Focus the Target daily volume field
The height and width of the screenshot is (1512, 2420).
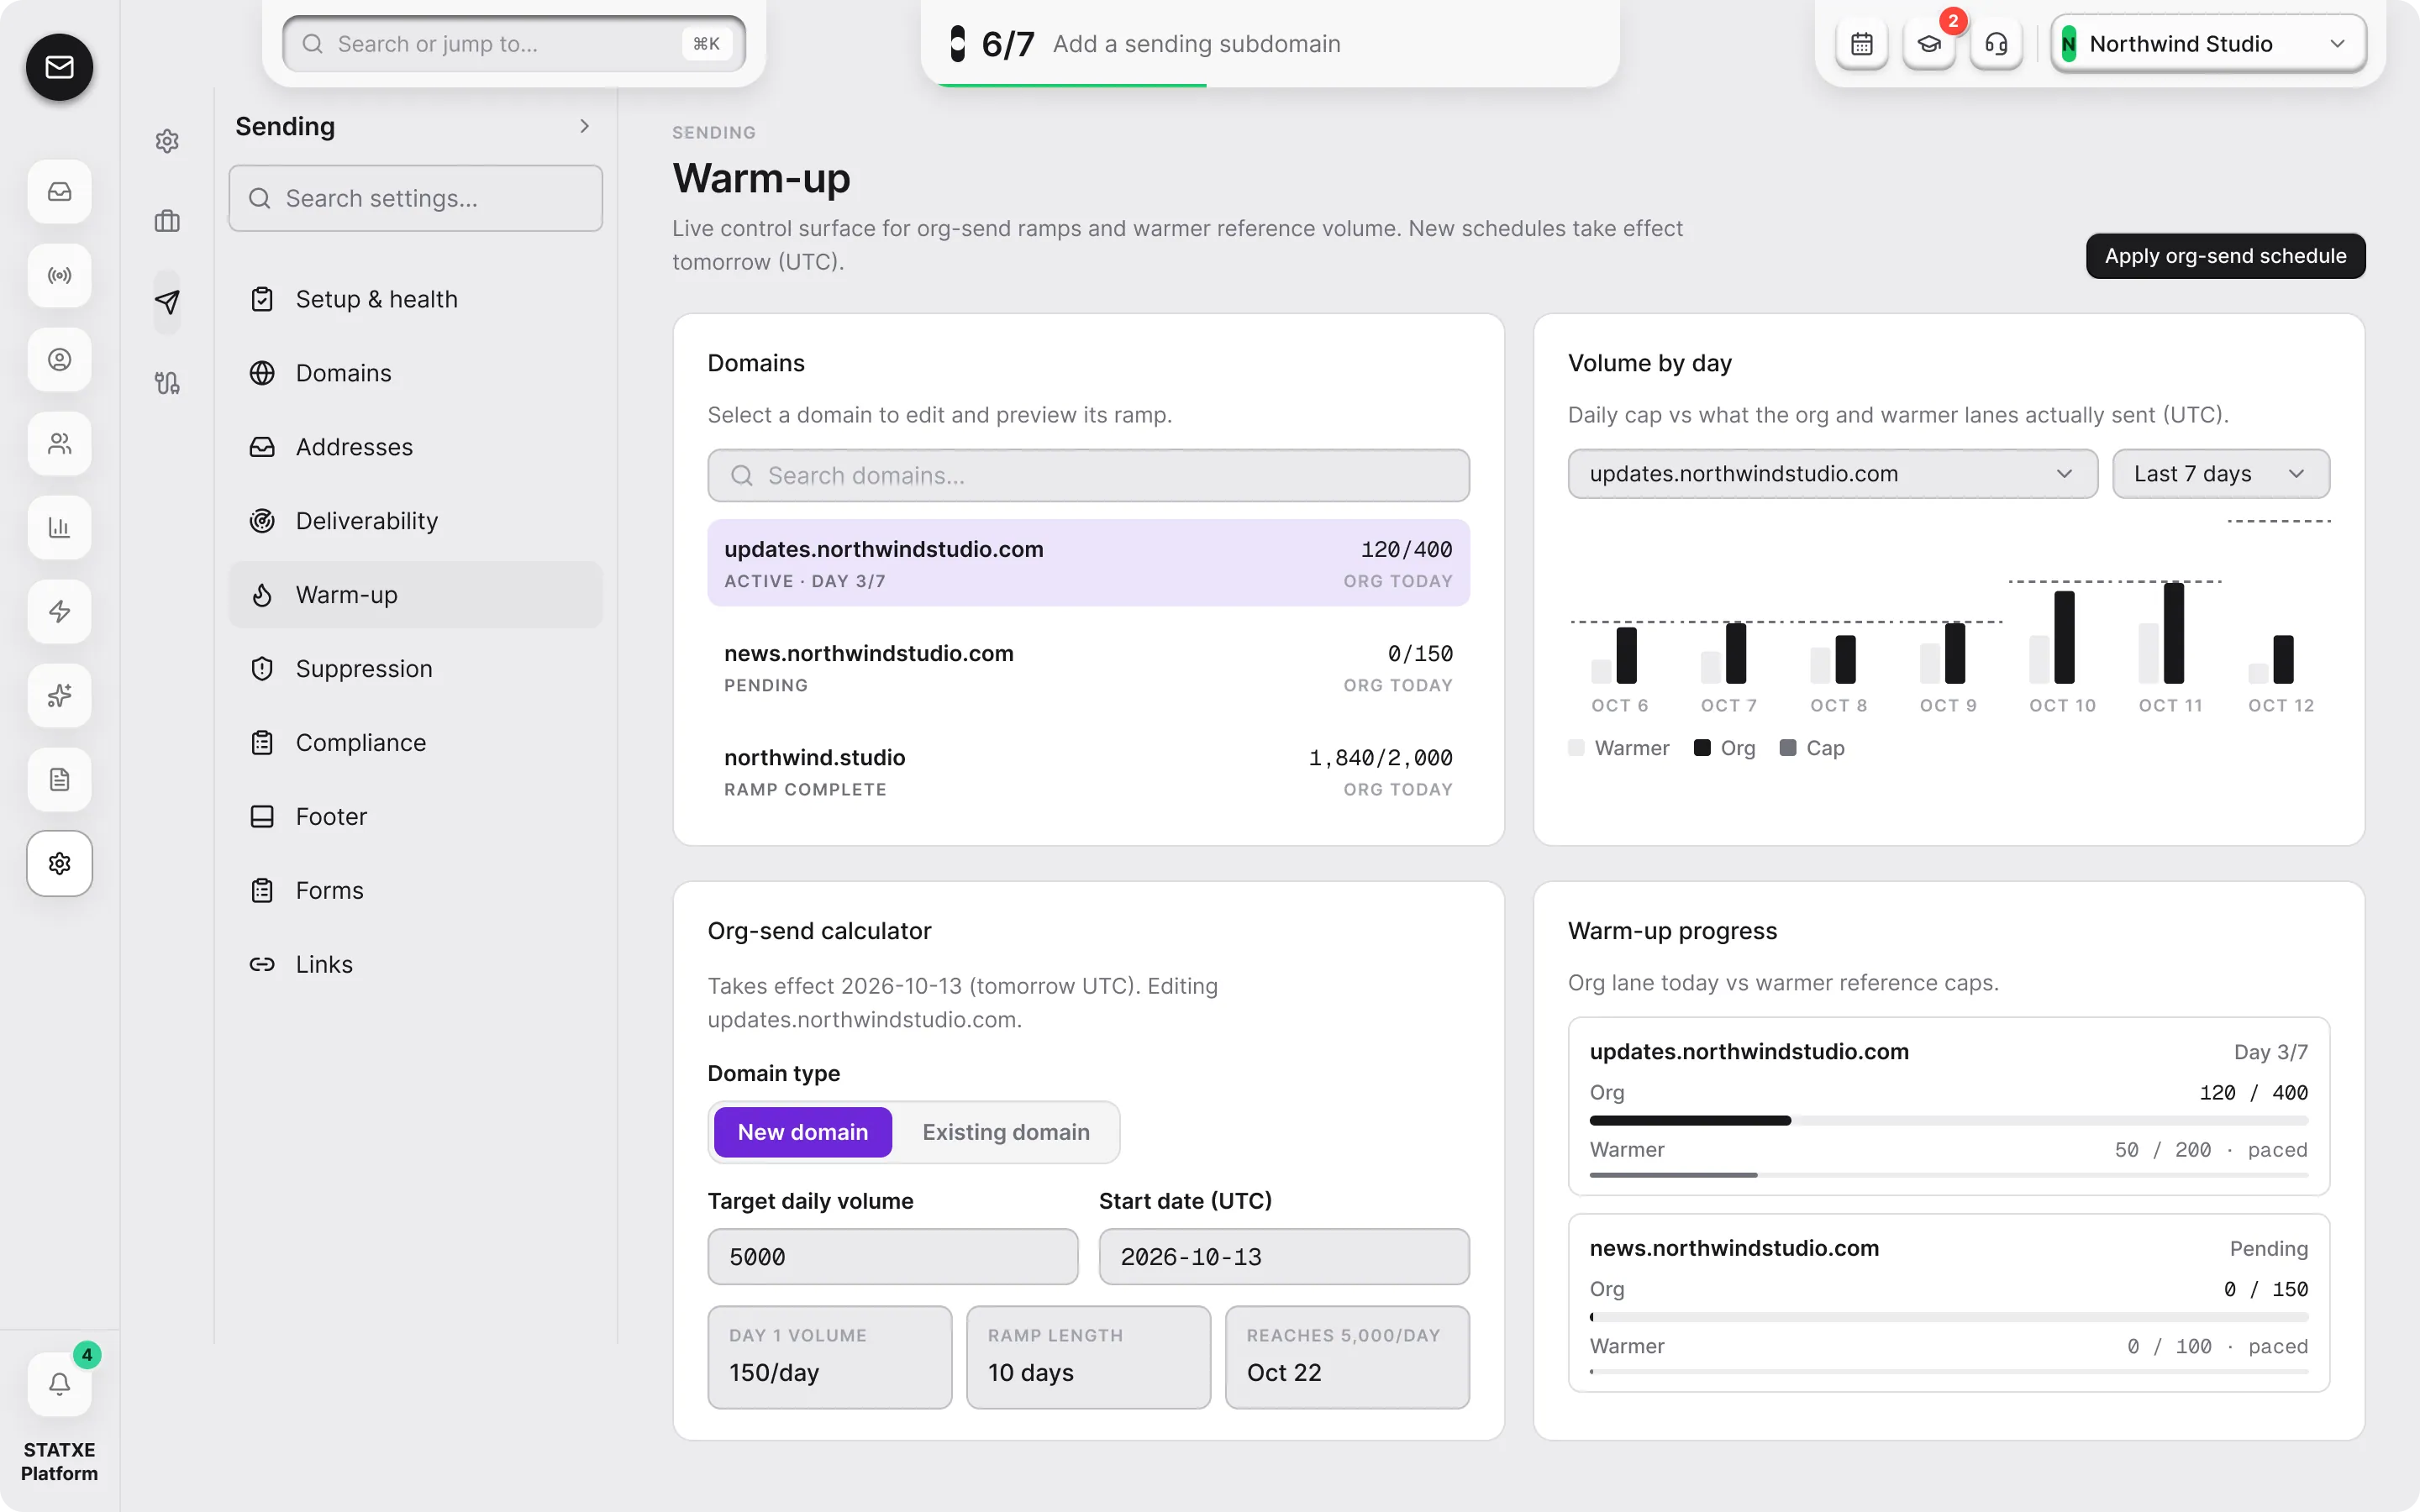(892, 1257)
